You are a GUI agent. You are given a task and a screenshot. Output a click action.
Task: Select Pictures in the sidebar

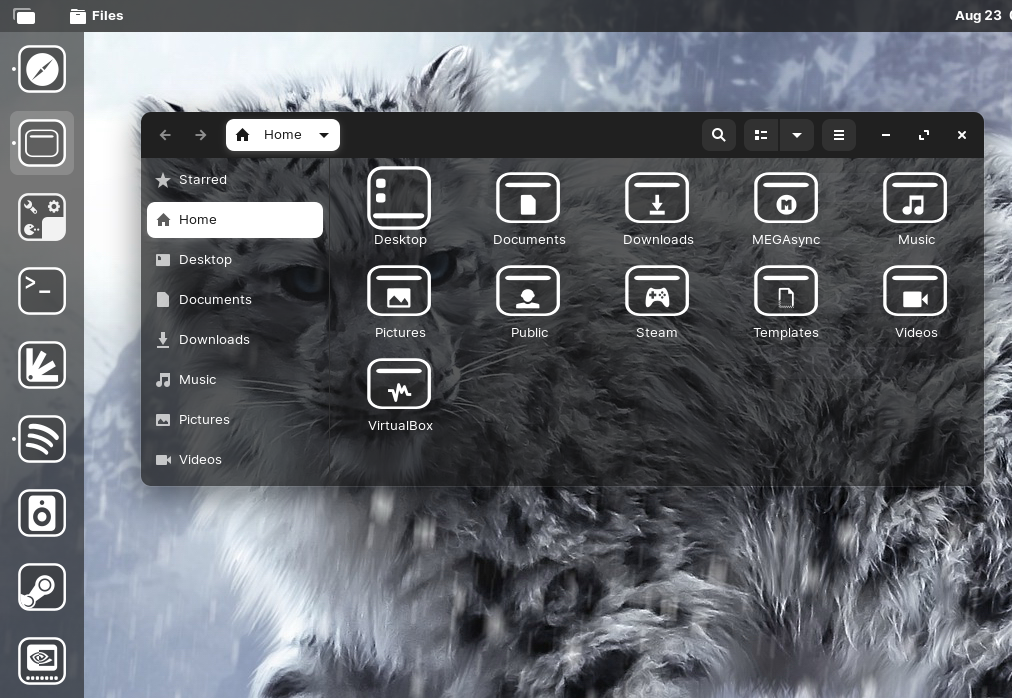click(235, 420)
